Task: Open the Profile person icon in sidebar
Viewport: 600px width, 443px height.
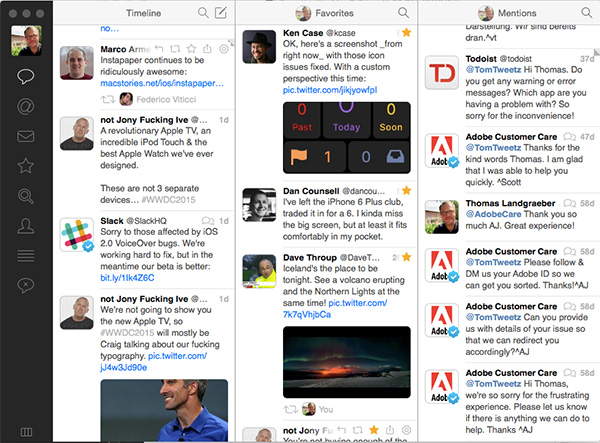Action: click(26, 226)
